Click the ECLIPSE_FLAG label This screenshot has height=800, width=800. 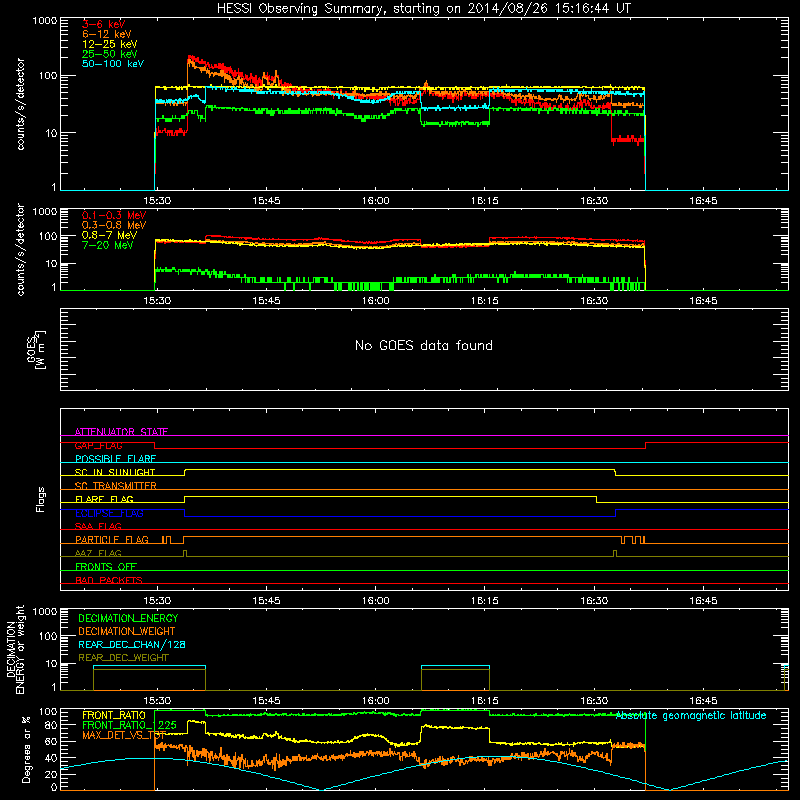pyautogui.click(x=109, y=513)
